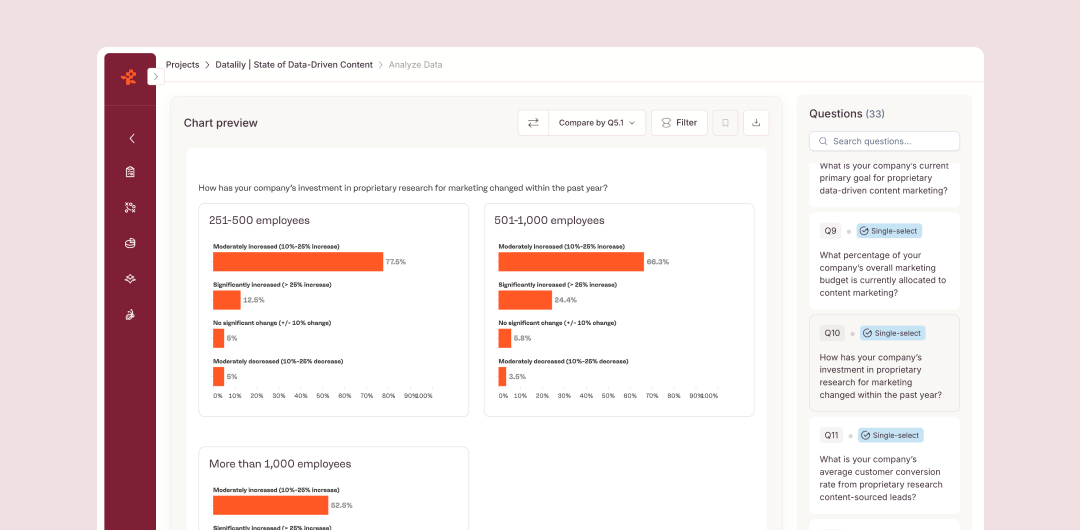Viewport: 1080px width, 530px height.
Task: Go to Projects in the breadcrumb
Action: pyautogui.click(x=183, y=65)
